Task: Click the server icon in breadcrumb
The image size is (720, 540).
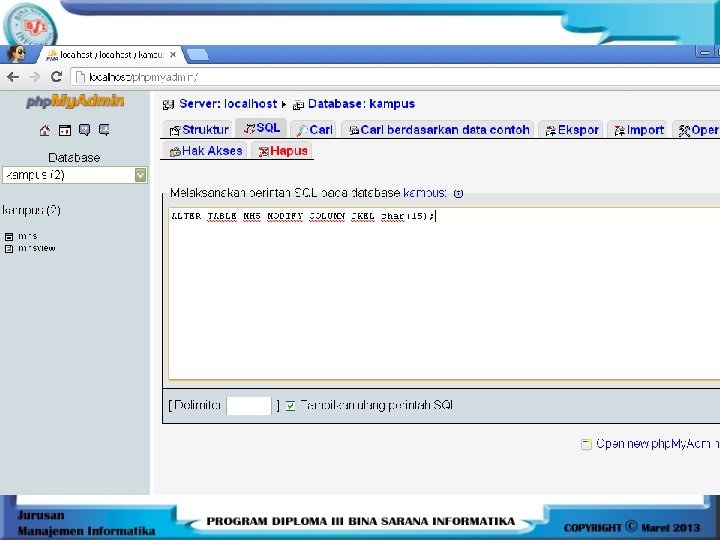Action: [168, 105]
